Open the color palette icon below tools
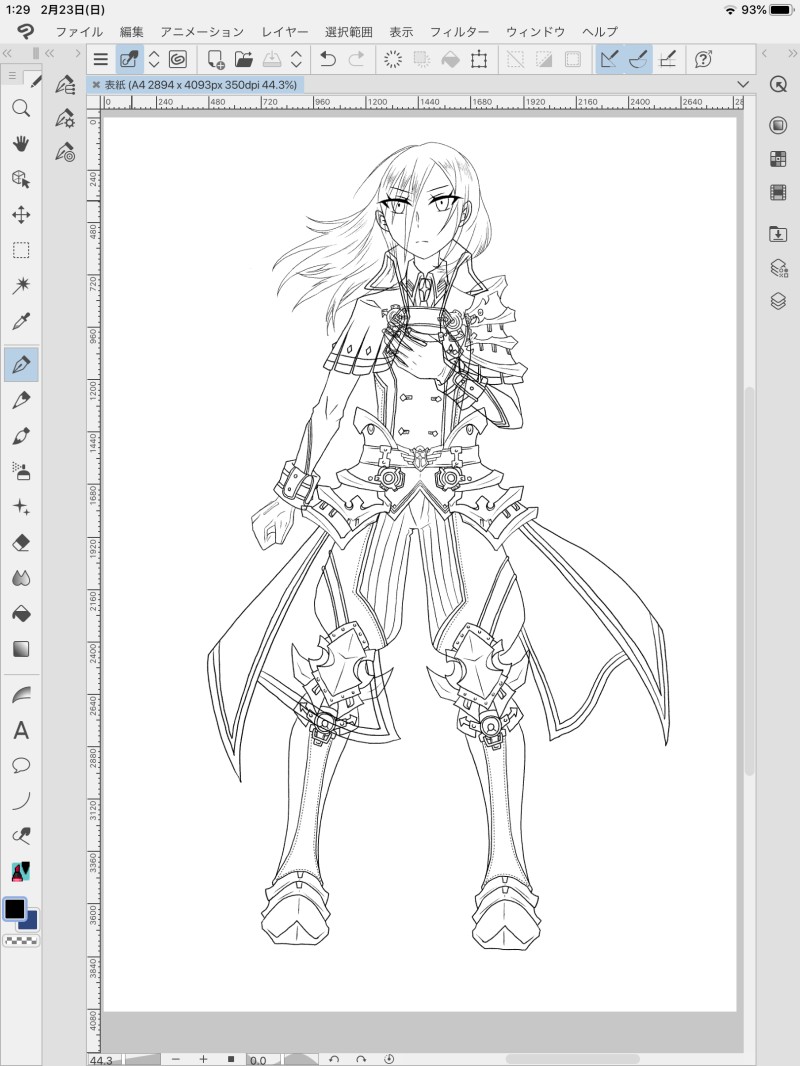 pyautogui.click(x=21, y=871)
